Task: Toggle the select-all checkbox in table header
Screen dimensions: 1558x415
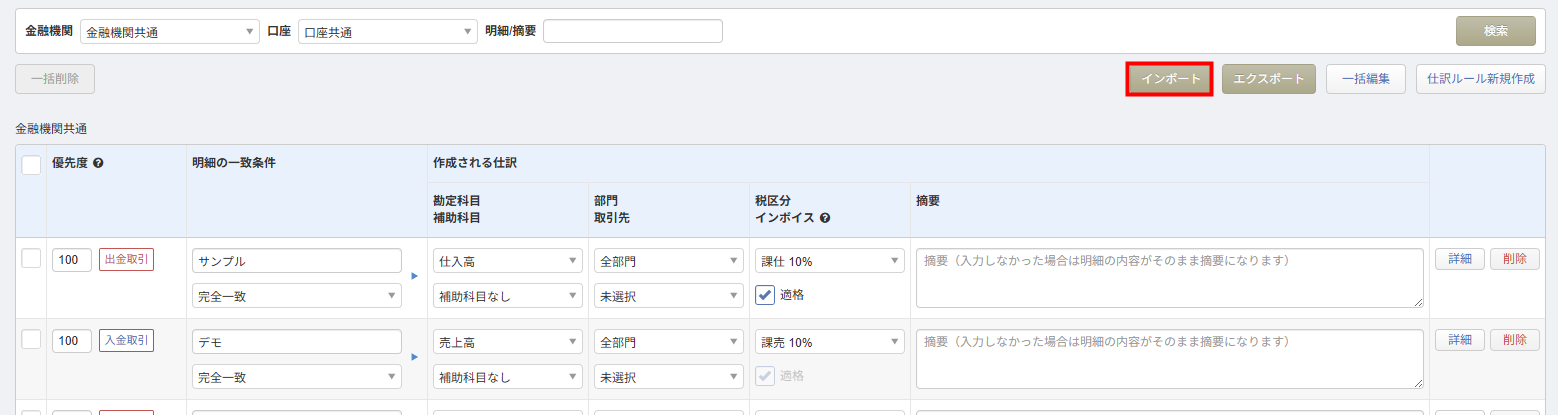Action: point(31,165)
